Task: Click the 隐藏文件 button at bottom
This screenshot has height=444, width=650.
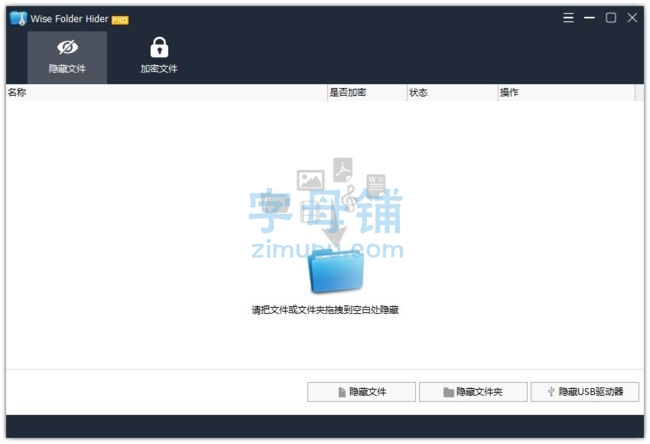Action: click(361, 392)
